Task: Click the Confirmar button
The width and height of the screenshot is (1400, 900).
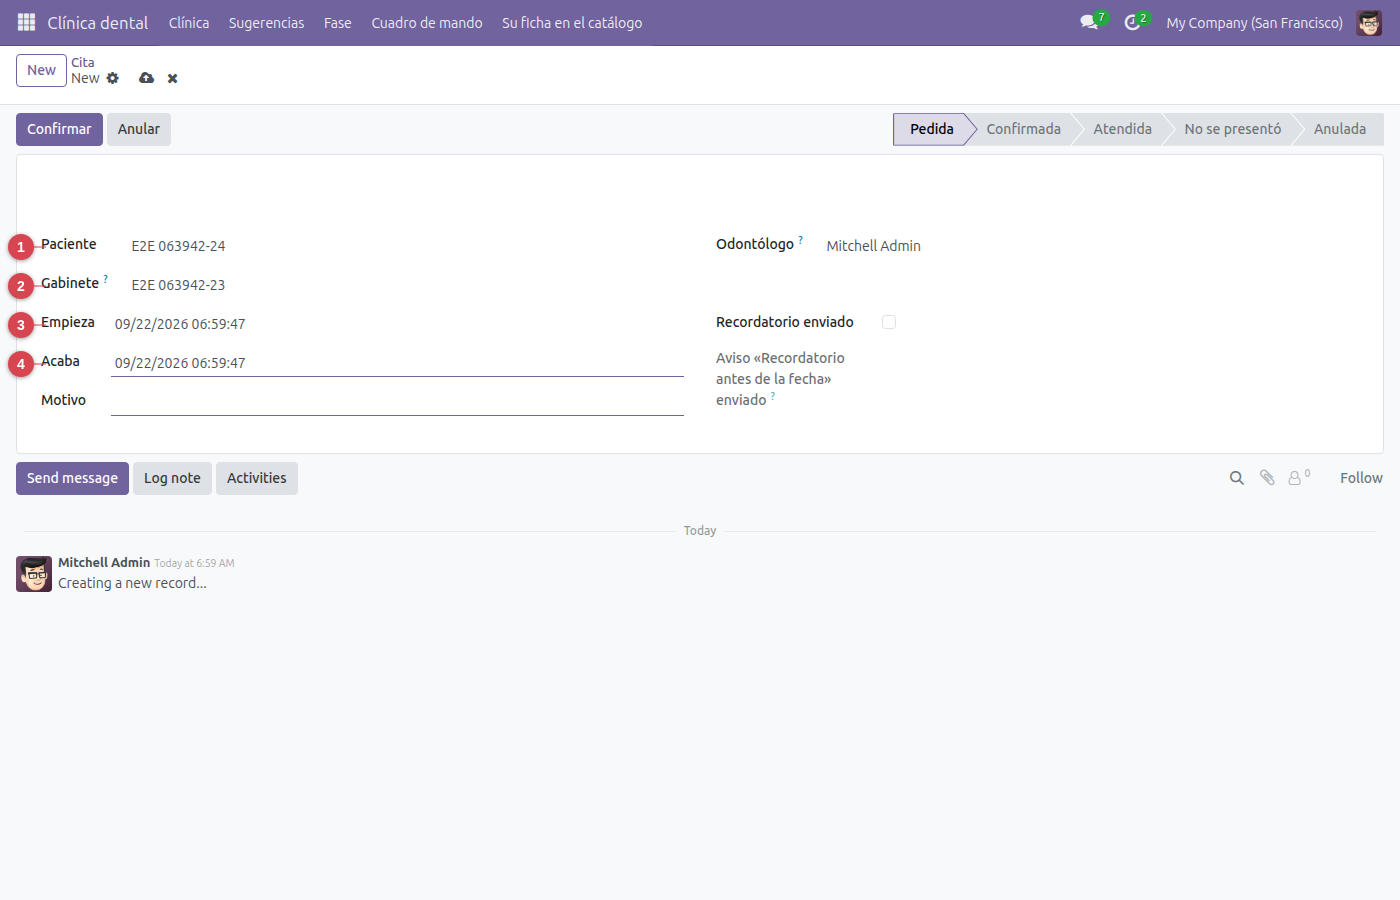Action: pos(59,129)
